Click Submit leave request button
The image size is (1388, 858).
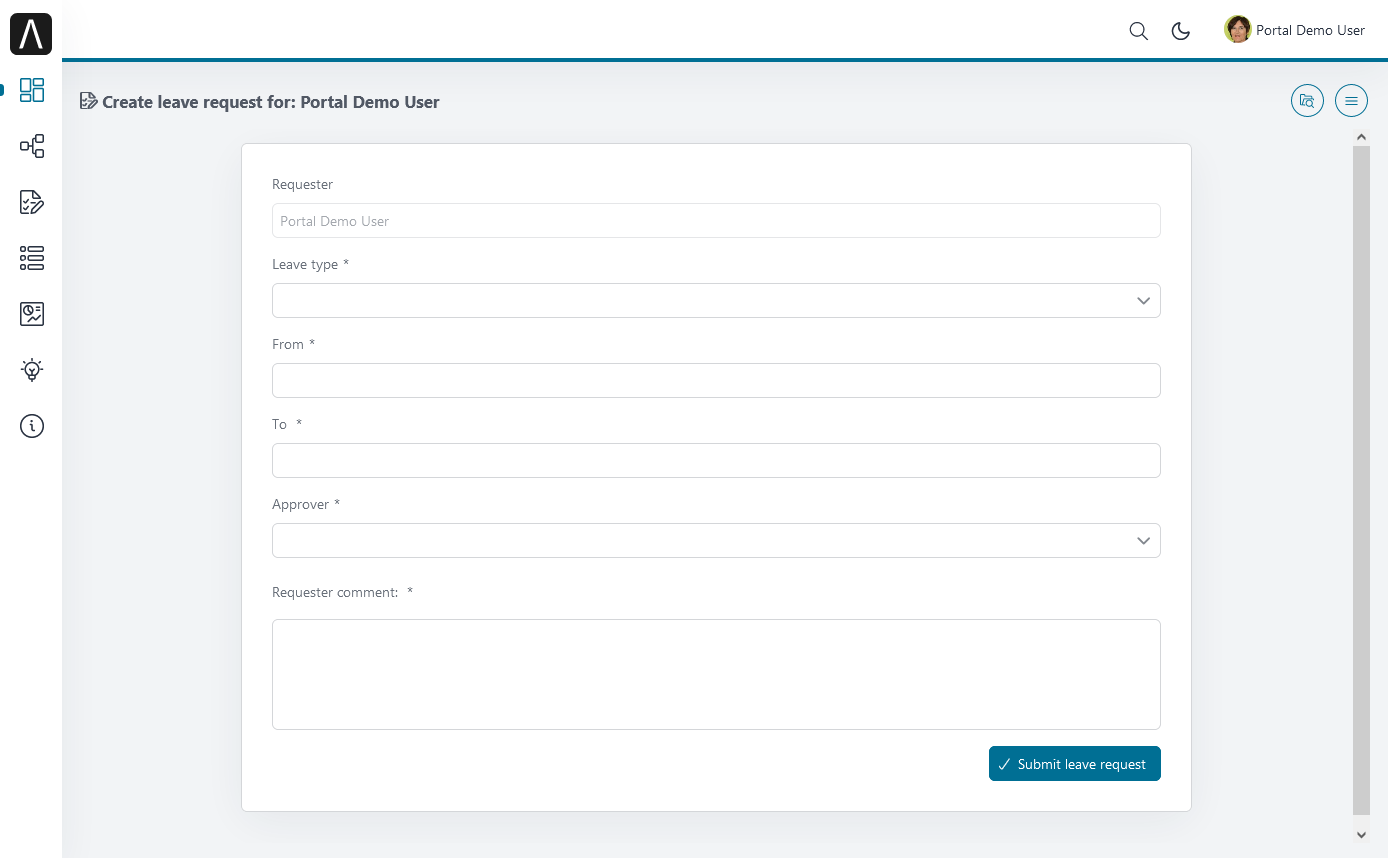pos(1074,764)
